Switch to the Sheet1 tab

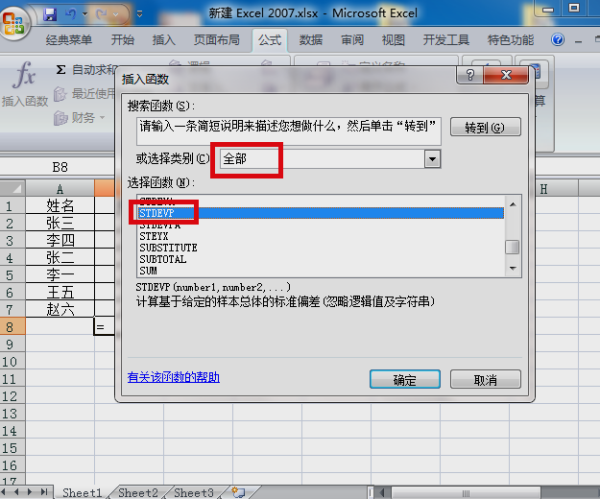82,492
